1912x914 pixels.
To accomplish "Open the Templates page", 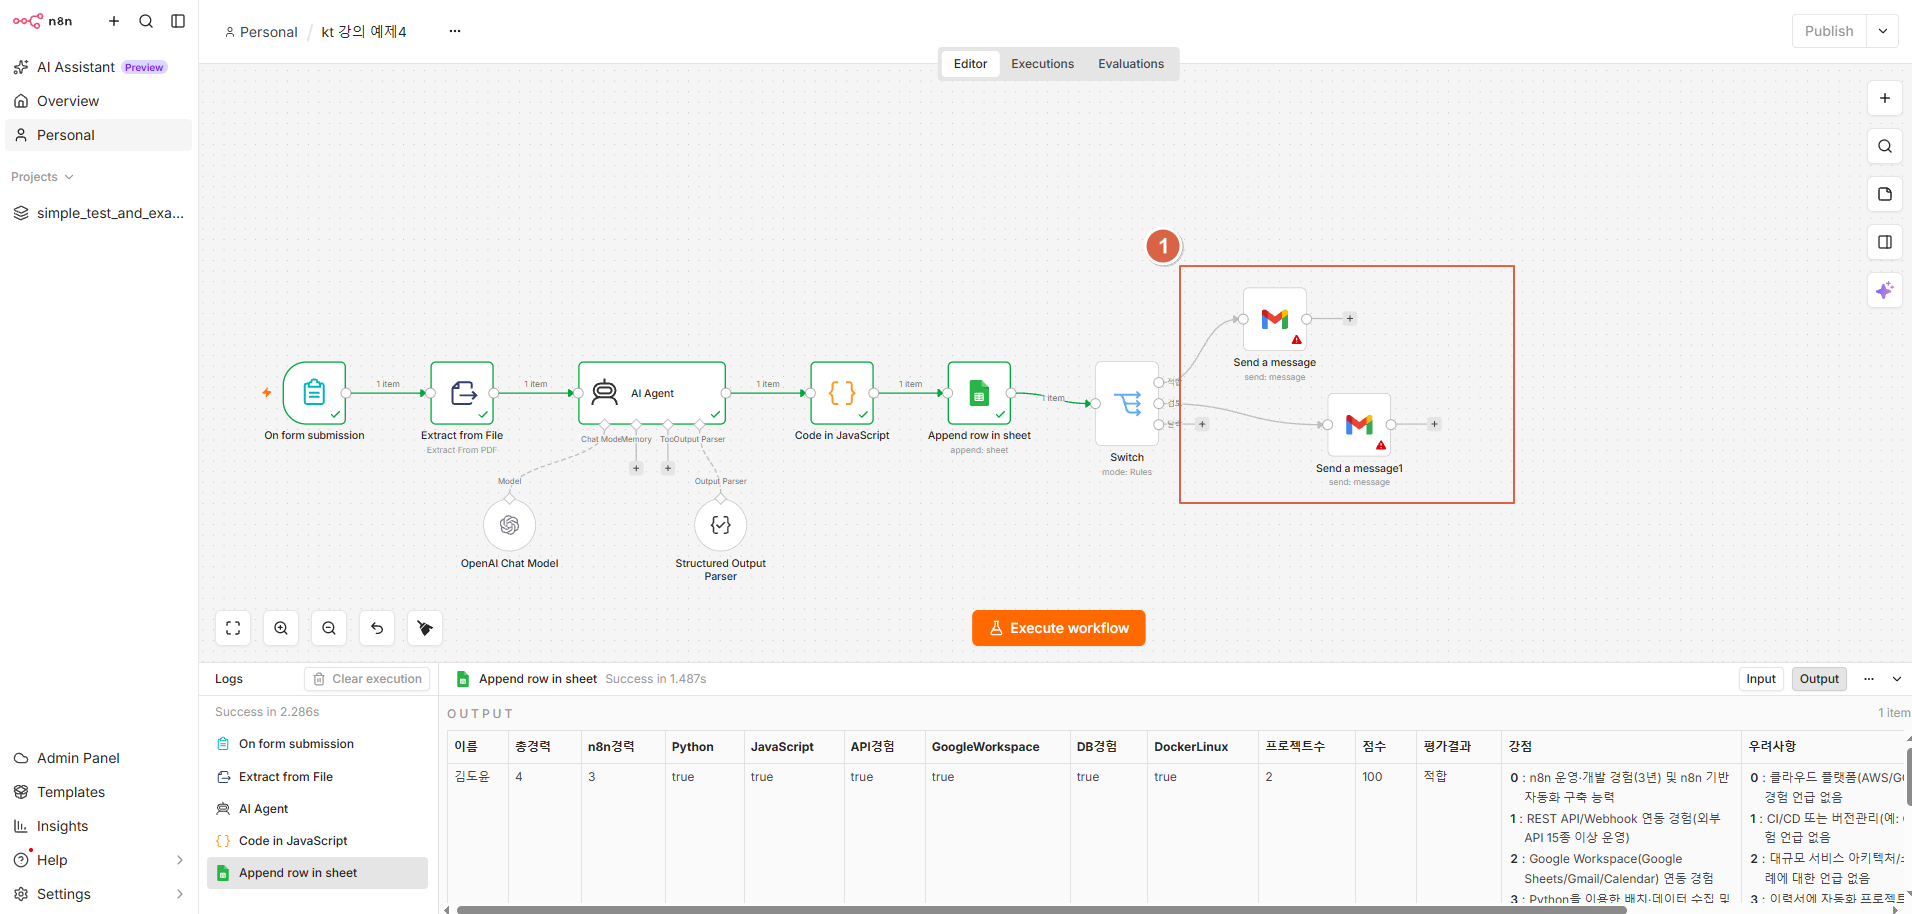I will 98,792.
